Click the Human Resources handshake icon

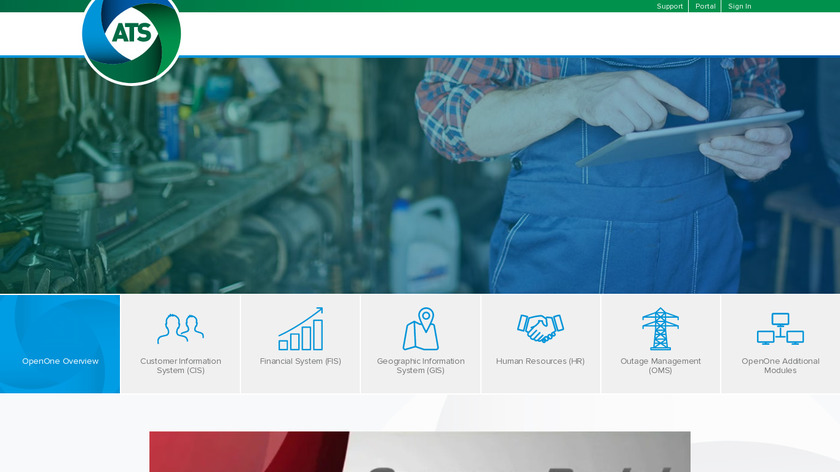[540, 327]
